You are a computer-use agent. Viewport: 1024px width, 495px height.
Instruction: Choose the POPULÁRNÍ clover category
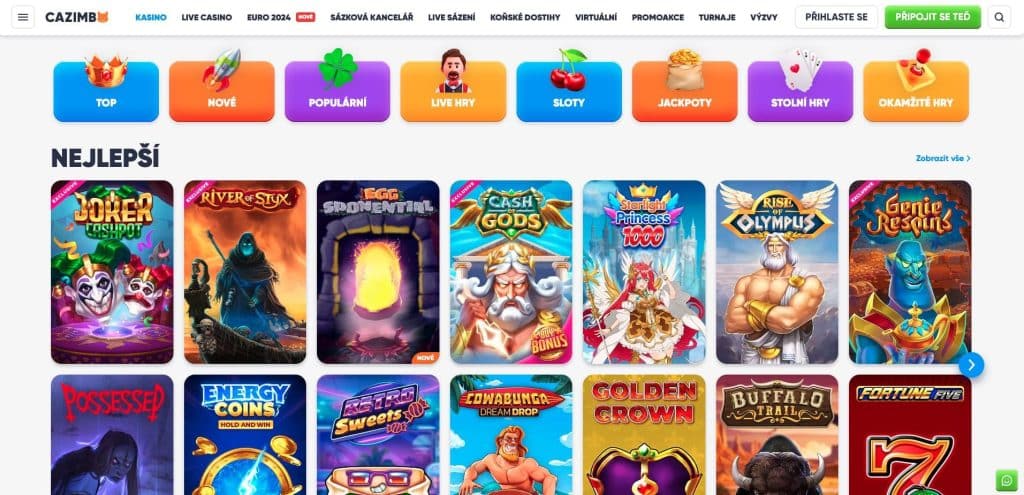[337, 91]
